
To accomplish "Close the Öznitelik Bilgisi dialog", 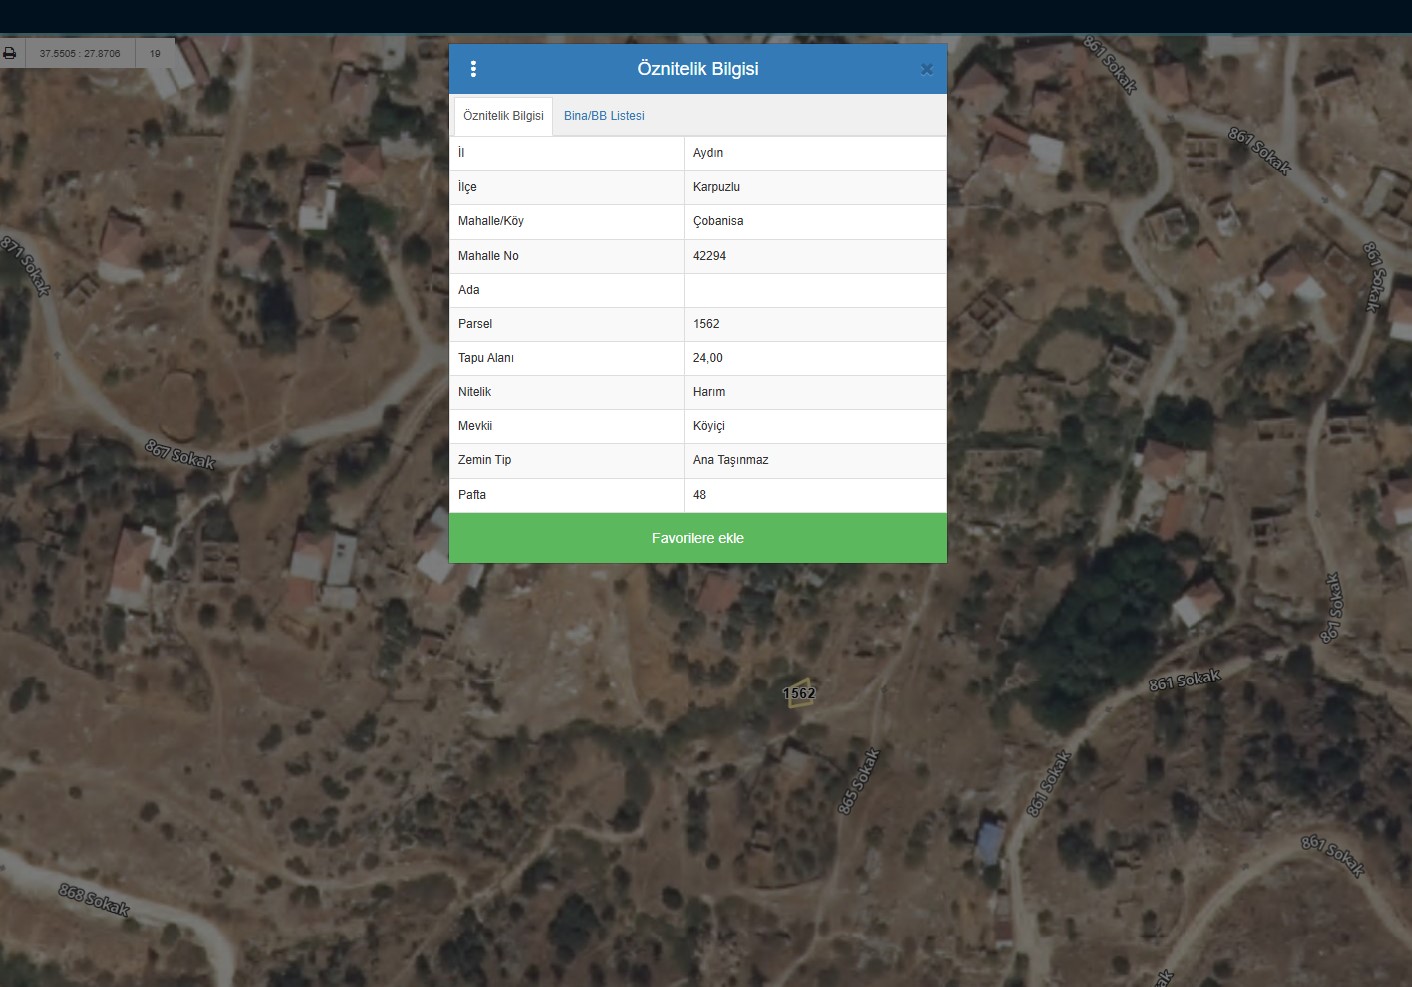I will pos(926,69).
